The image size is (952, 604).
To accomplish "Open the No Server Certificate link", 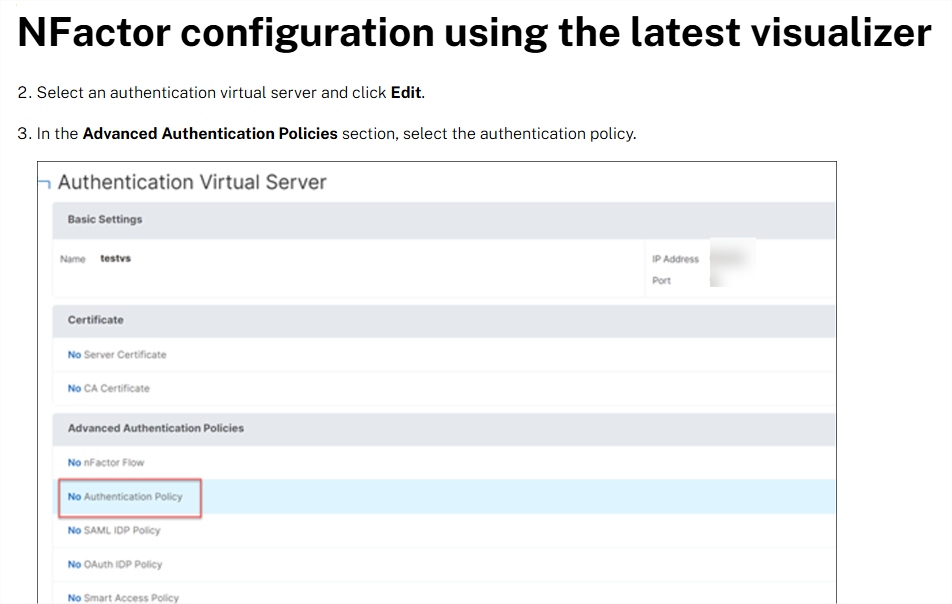I will tap(117, 355).
